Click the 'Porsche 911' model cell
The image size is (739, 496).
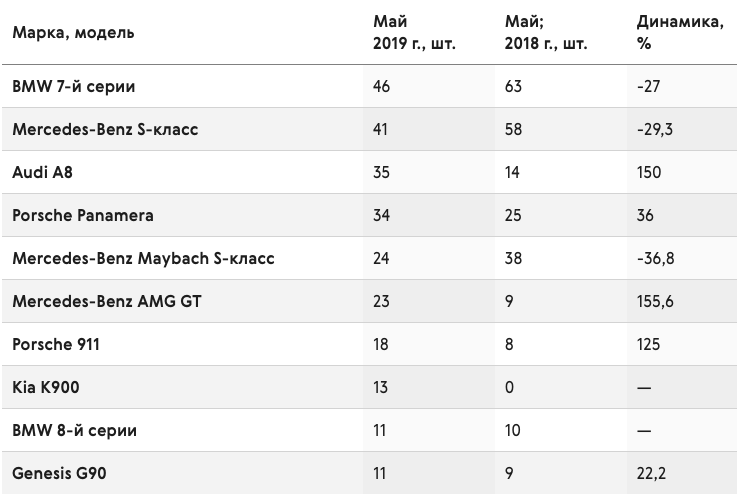56,344
